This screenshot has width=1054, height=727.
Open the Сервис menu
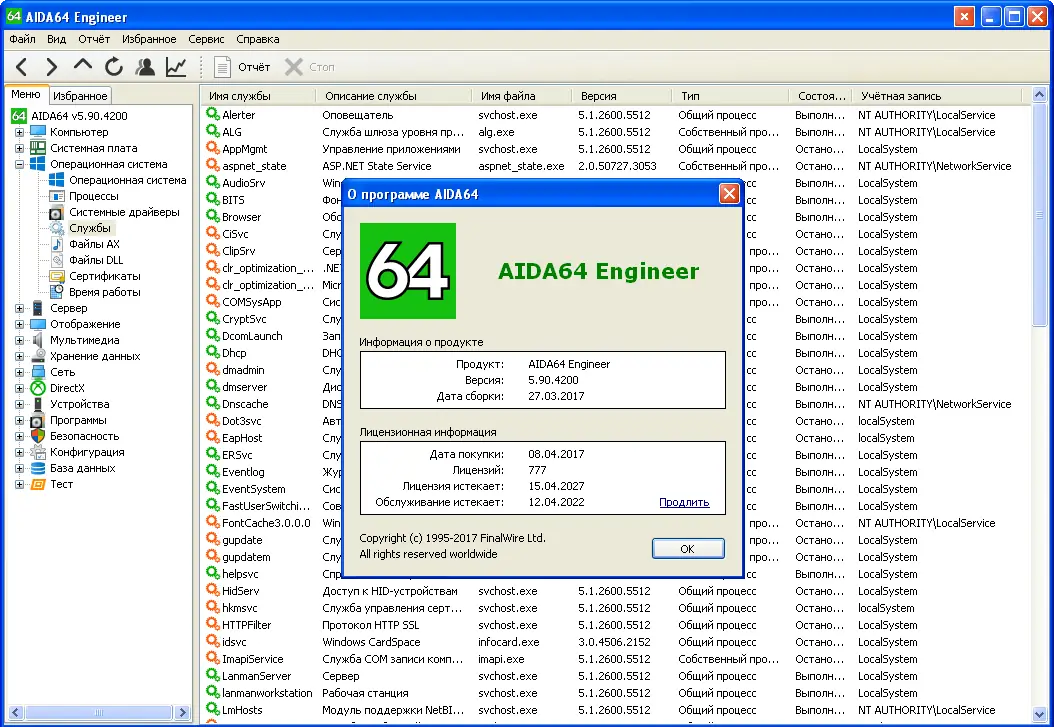pos(206,39)
